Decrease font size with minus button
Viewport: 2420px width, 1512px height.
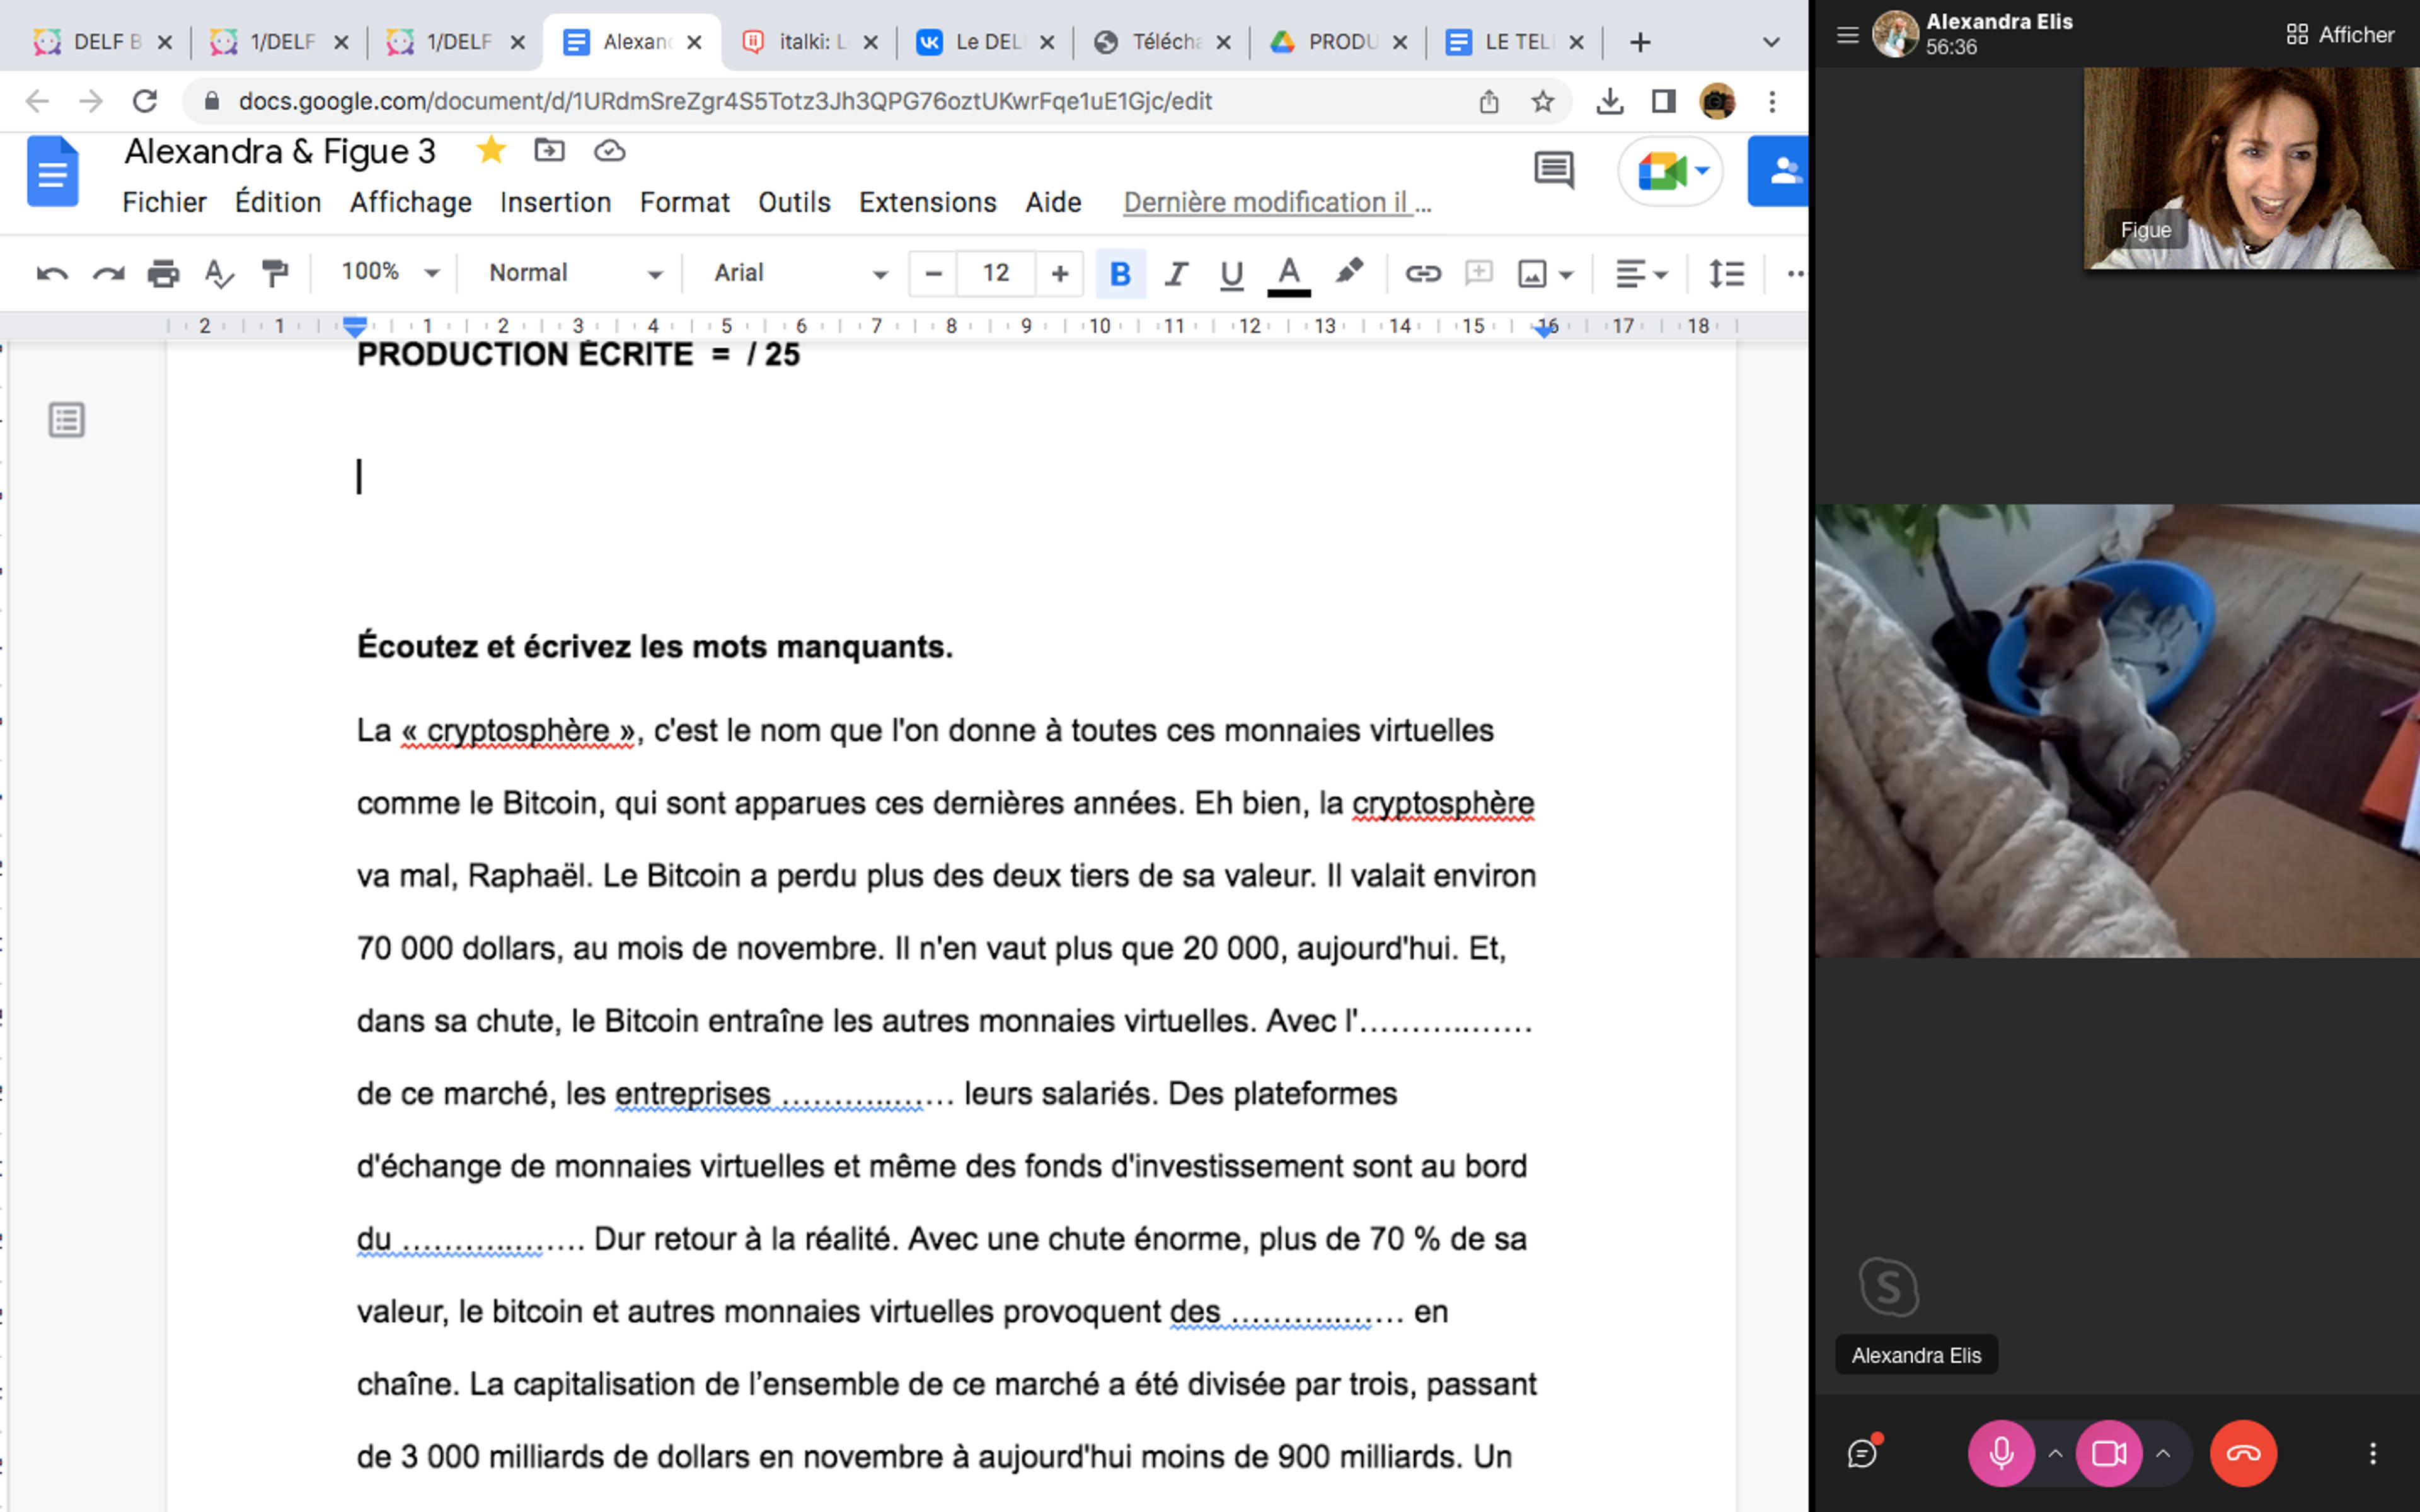pos(933,273)
